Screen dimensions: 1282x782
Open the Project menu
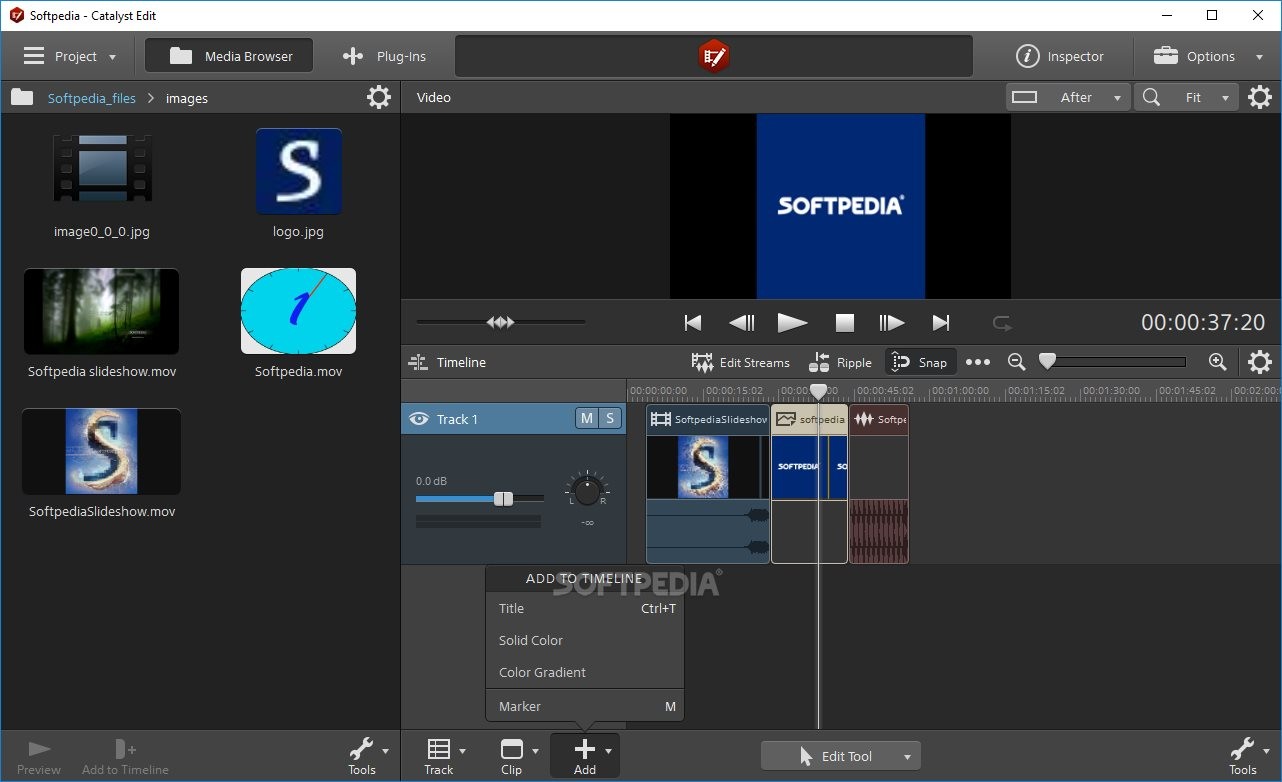[70, 56]
